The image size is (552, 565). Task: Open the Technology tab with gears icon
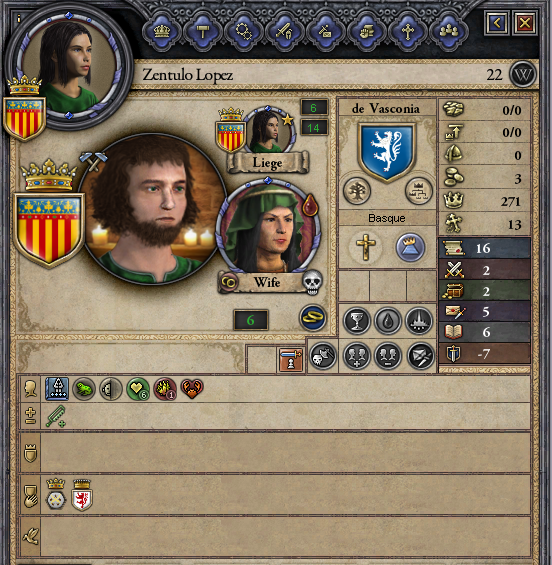[x=244, y=31]
